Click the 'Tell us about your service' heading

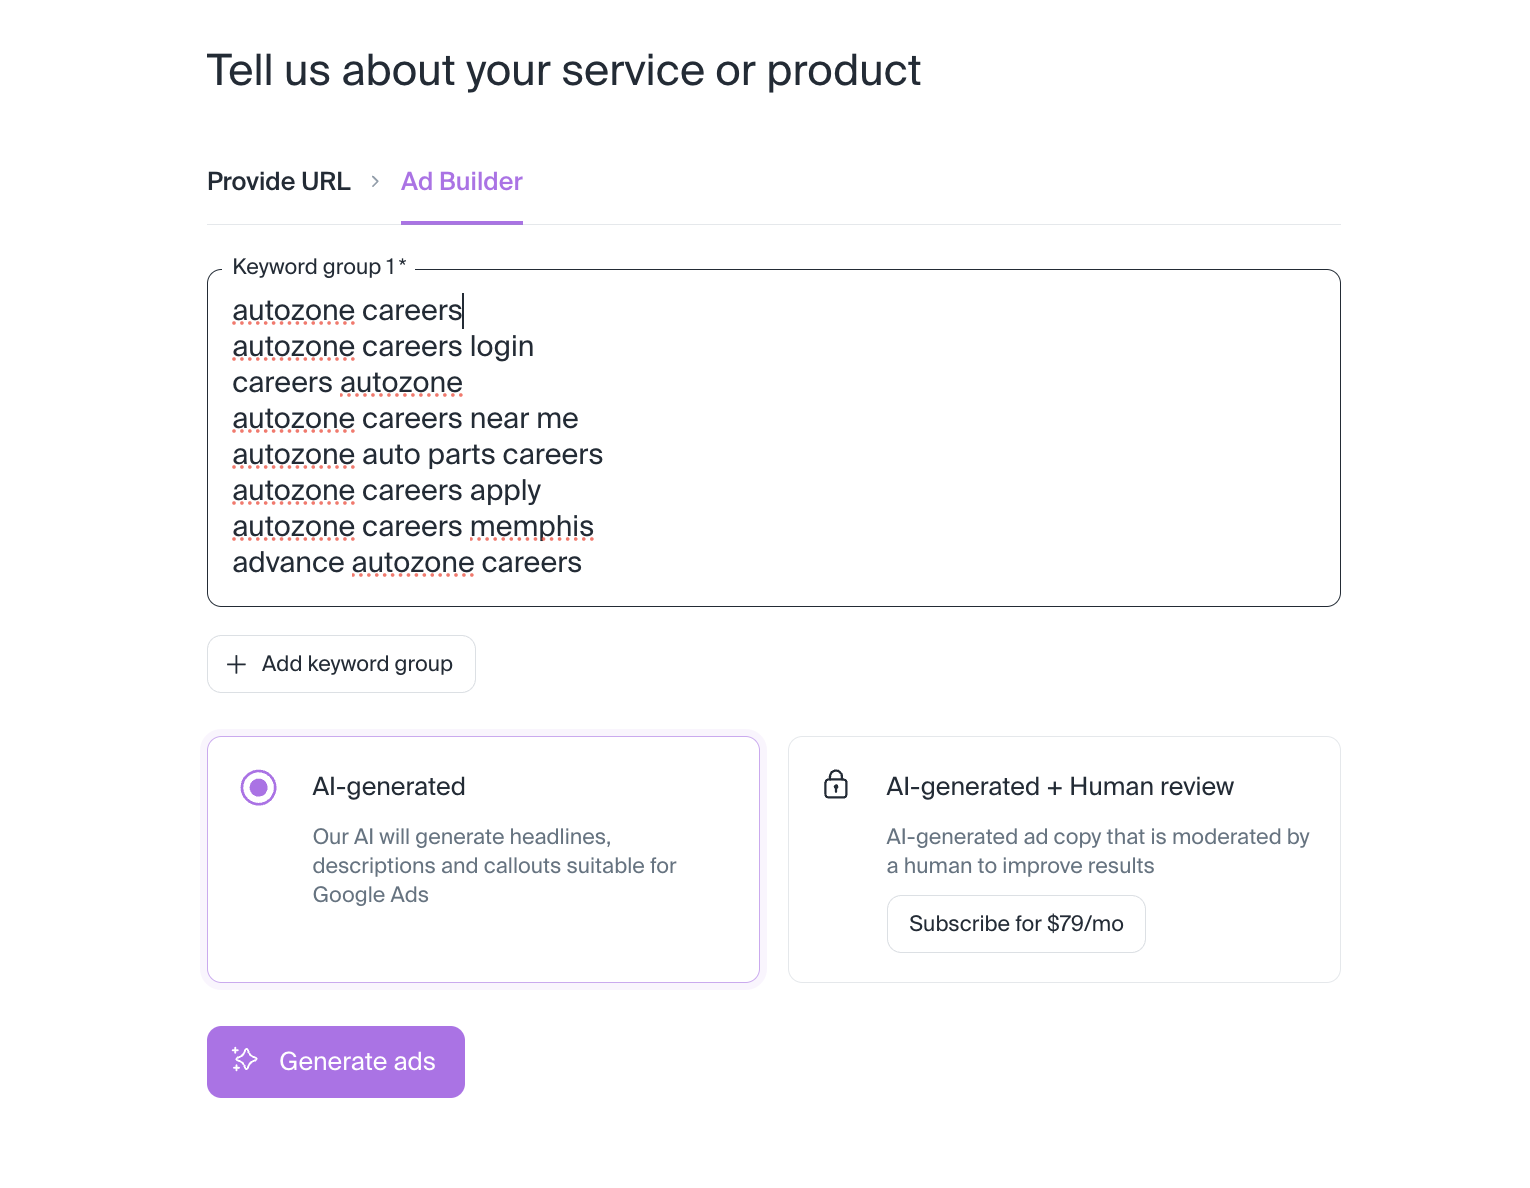tap(563, 71)
